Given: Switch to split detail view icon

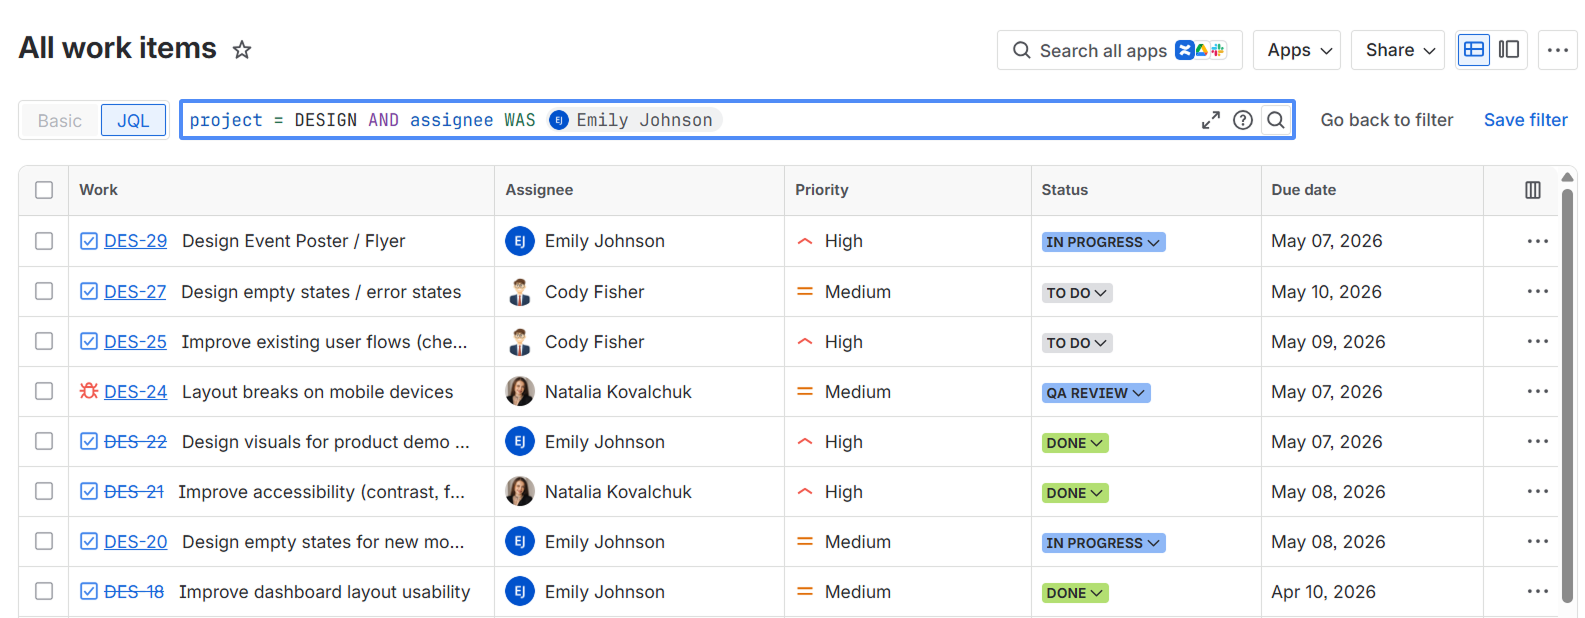Looking at the screenshot, I should (x=1509, y=50).
